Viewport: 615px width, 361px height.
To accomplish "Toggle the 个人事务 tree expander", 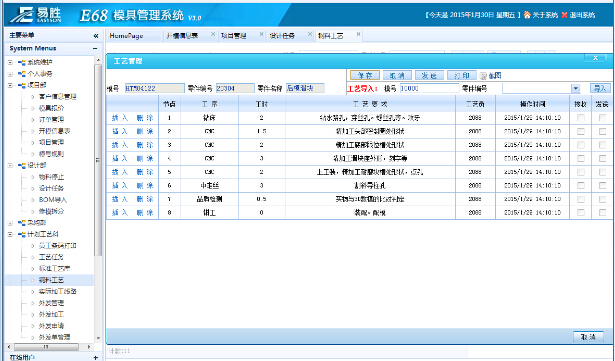I will (11, 74).
